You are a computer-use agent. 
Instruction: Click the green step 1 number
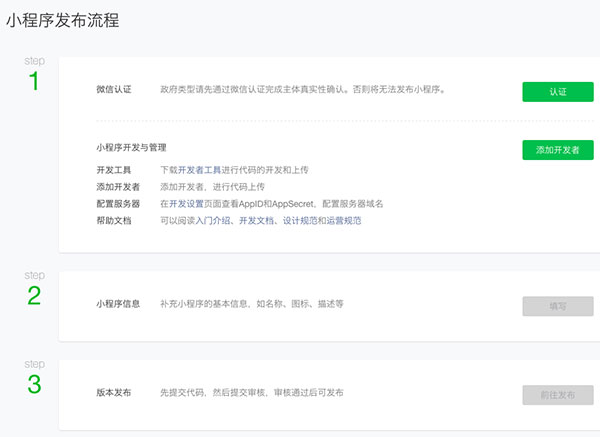pos(34,82)
